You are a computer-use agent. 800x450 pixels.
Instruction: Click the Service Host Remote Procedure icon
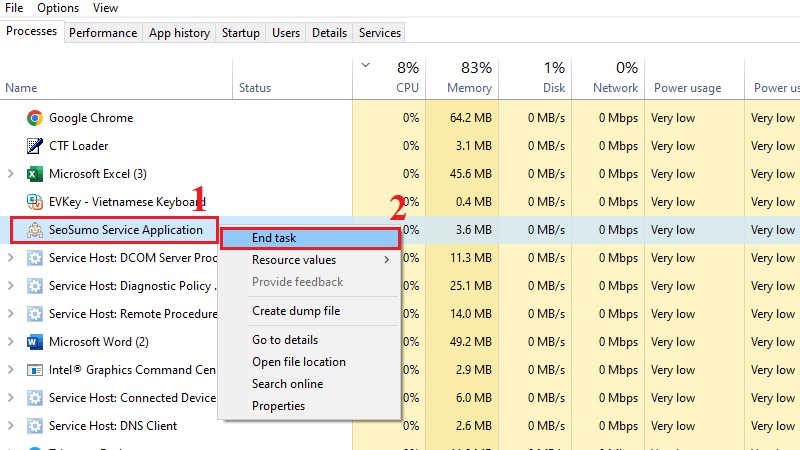(35, 314)
